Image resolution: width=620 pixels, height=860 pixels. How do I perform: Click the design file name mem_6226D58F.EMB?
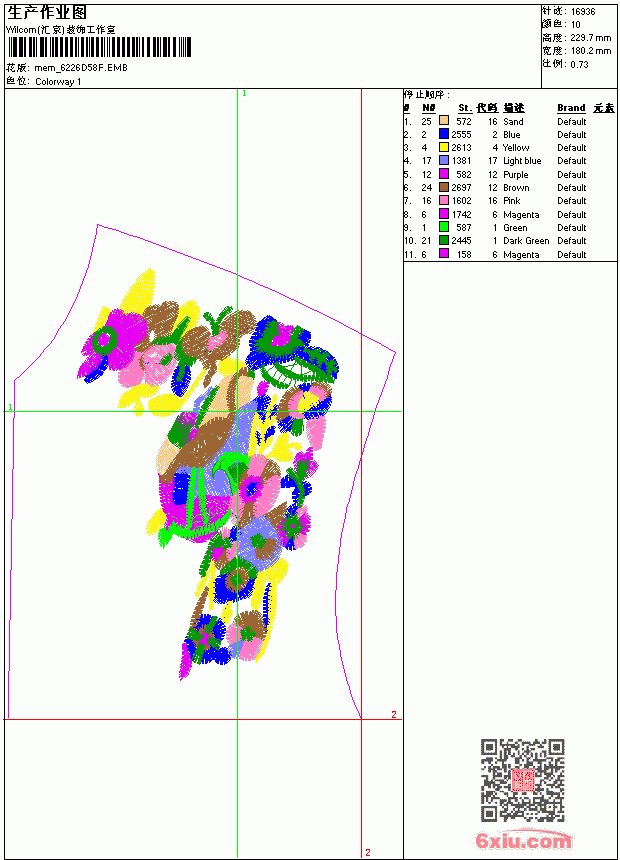click(81, 67)
